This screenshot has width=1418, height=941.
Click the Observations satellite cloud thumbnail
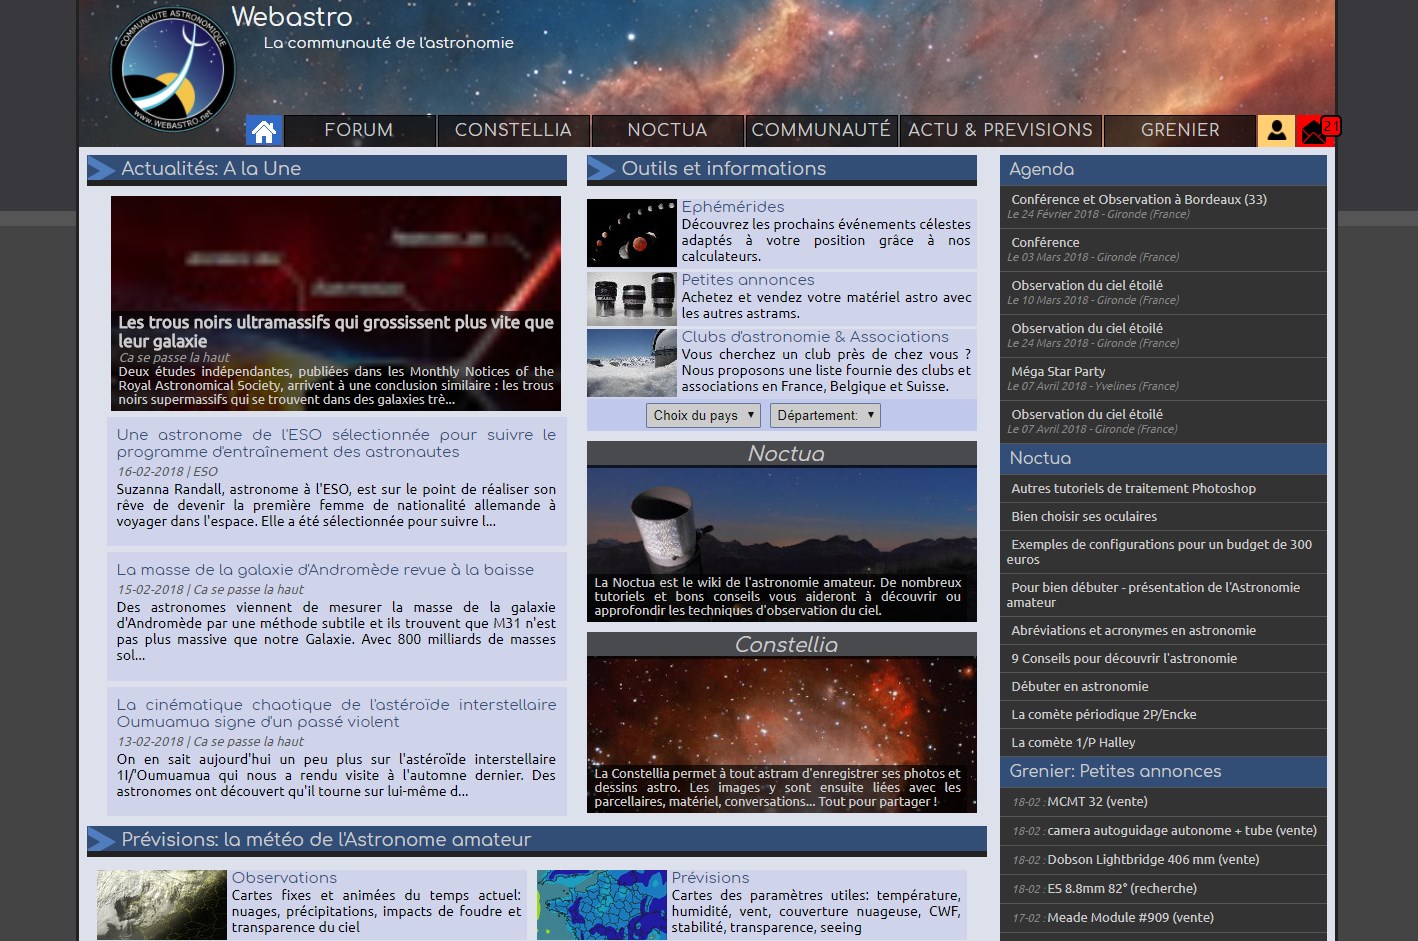coord(162,905)
